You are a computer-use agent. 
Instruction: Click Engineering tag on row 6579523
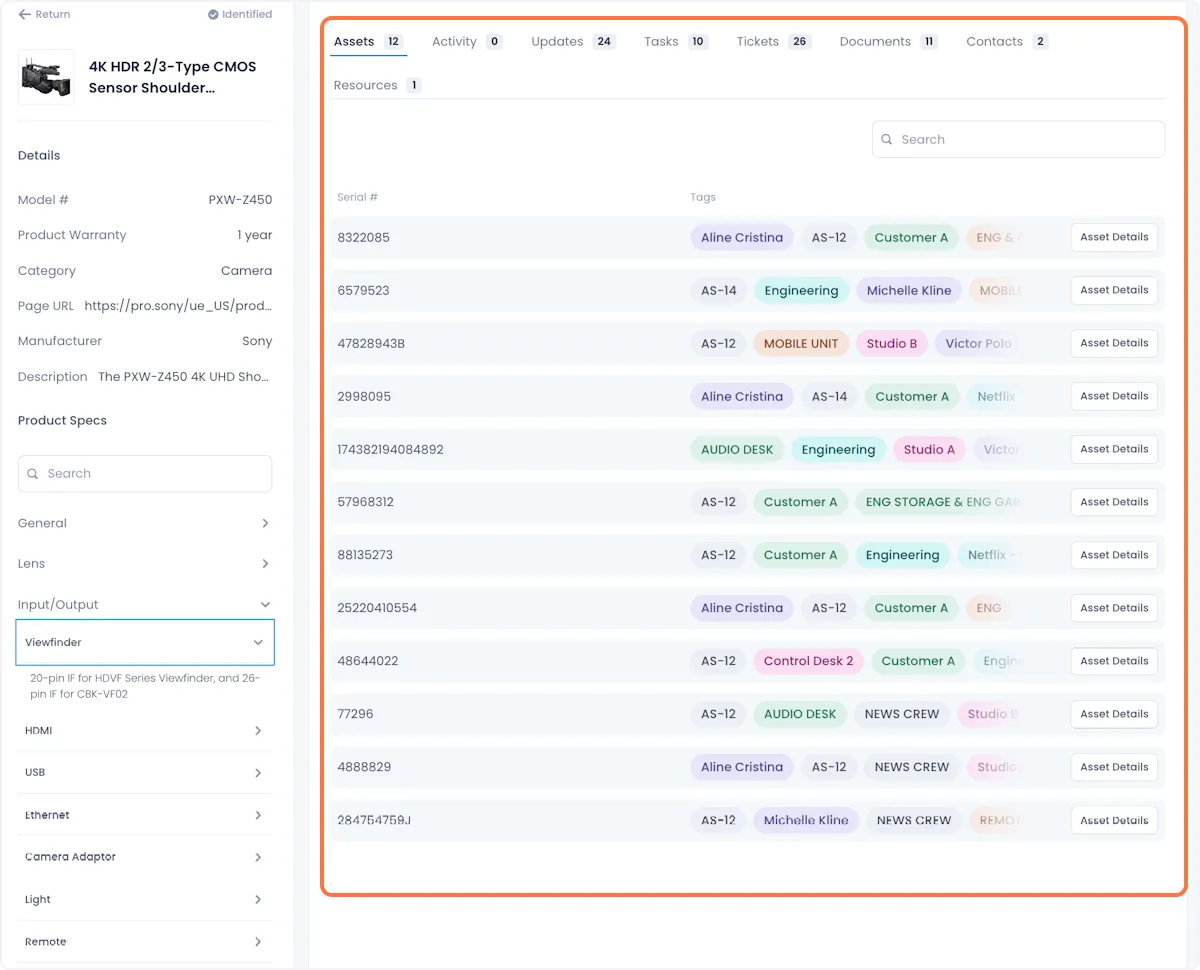tap(801, 291)
